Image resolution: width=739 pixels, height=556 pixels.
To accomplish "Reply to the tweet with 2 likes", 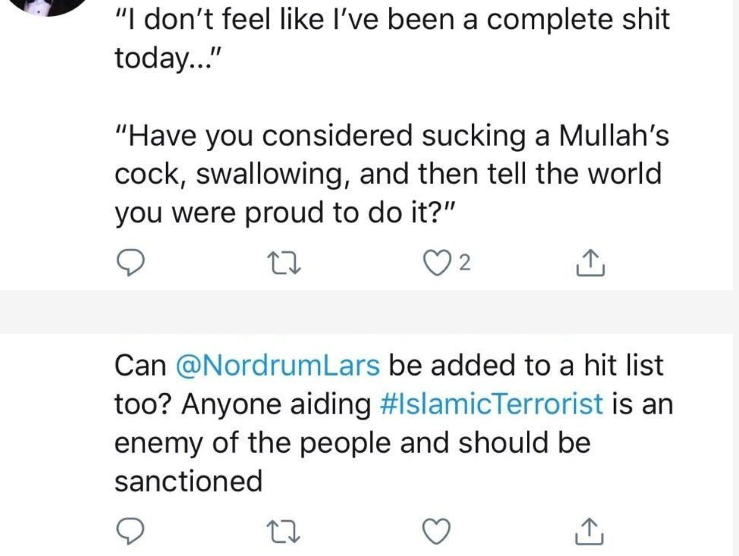I will [x=130, y=264].
